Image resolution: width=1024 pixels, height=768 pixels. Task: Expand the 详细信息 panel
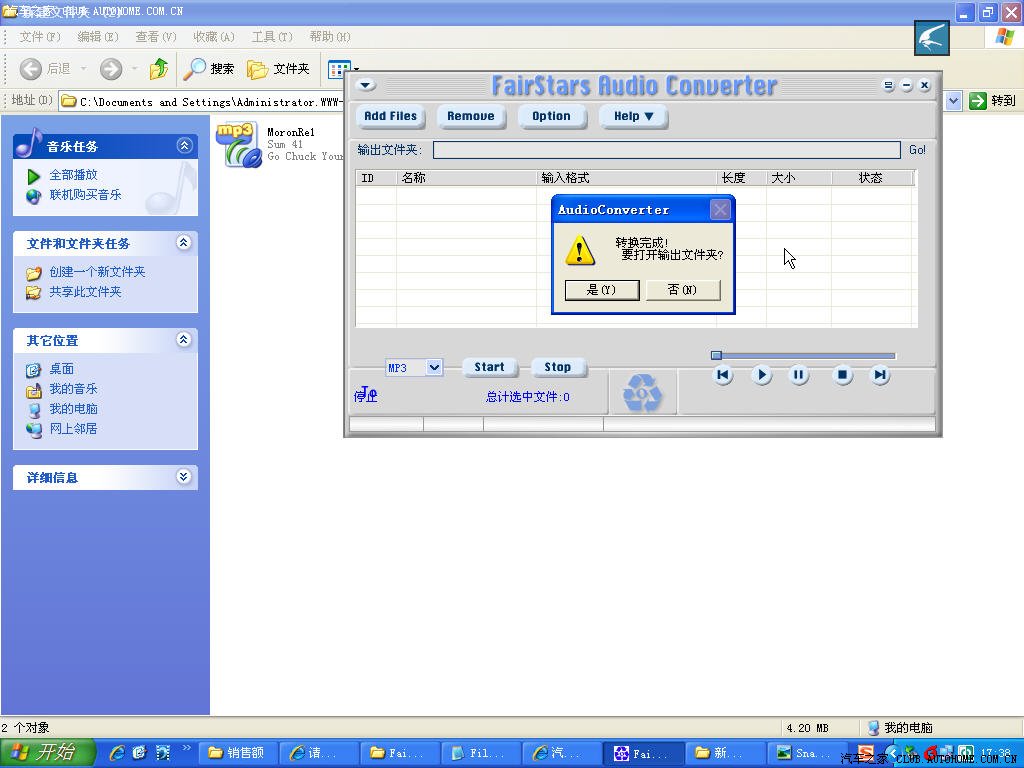(184, 477)
